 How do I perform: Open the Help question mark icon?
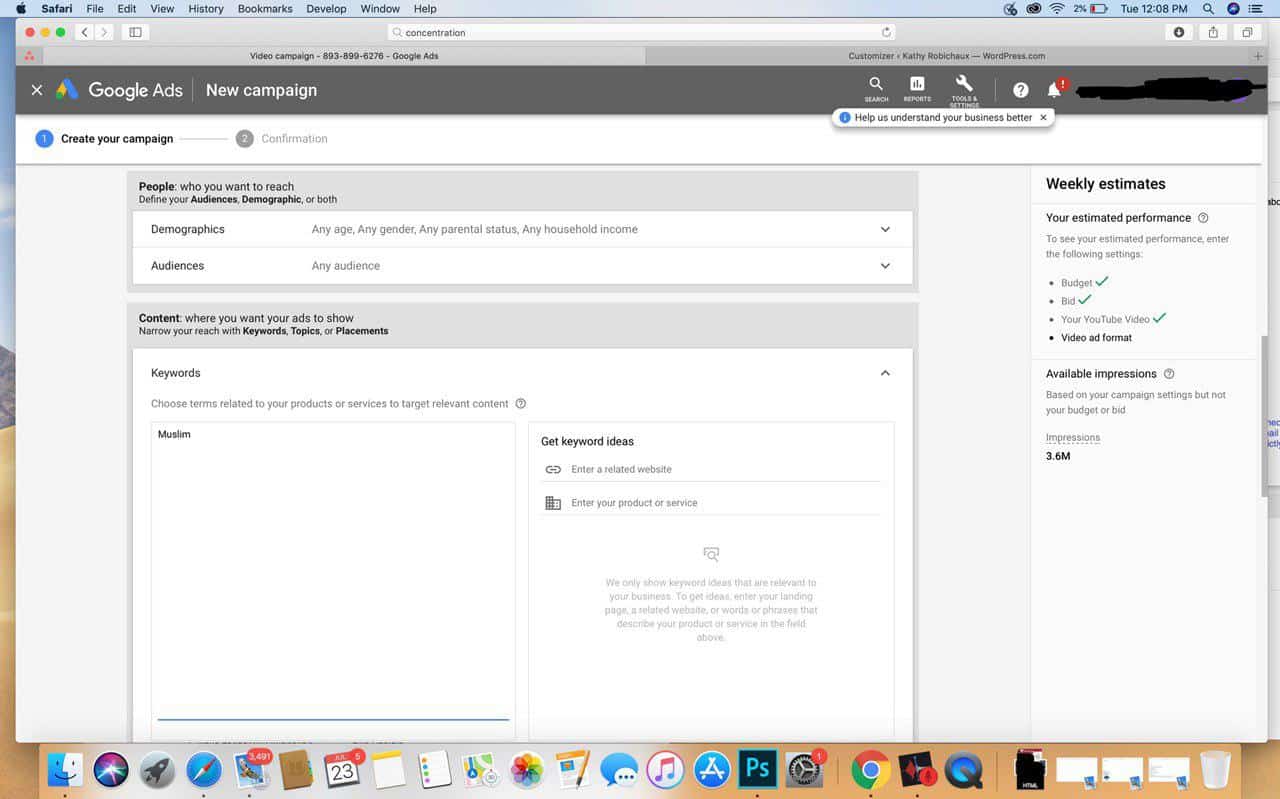tap(1020, 90)
